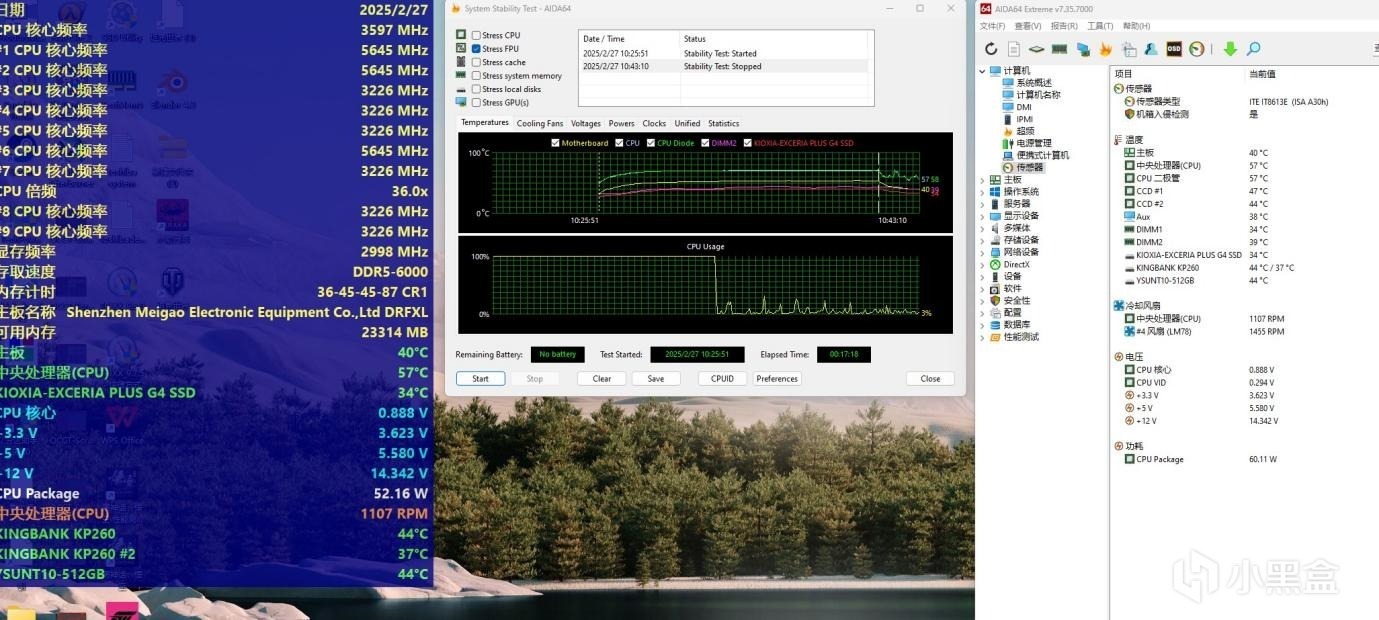Toggle DIMM2 graph checkbox

click(x=706, y=143)
